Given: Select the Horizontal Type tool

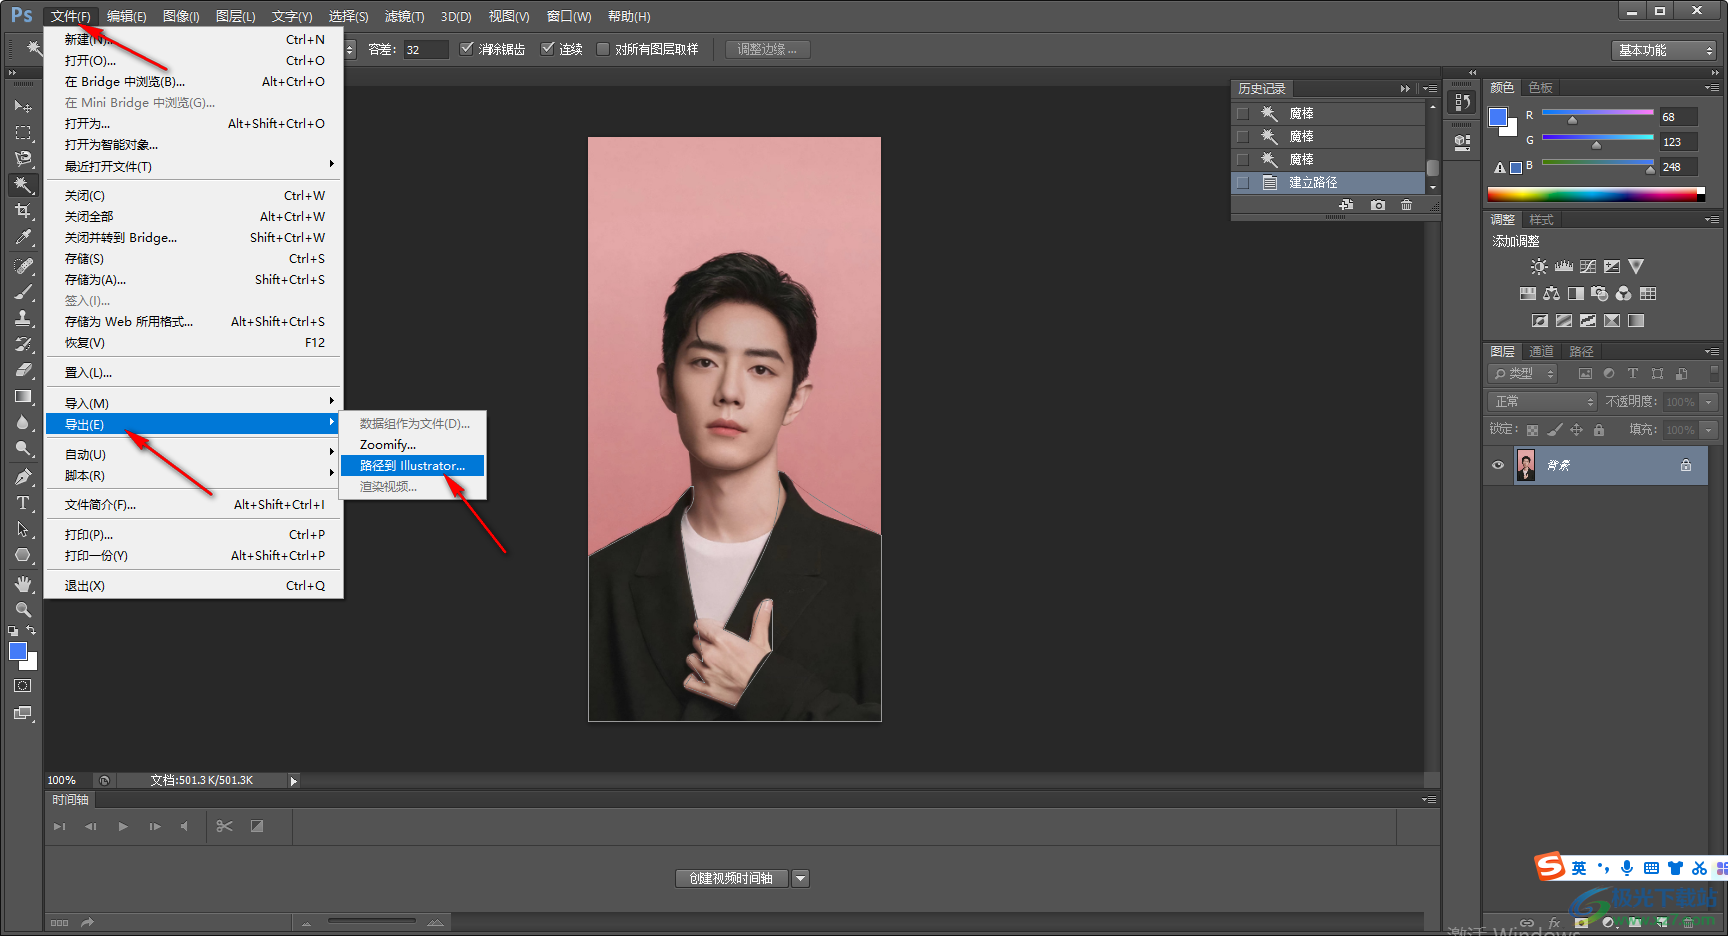Looking at the screenshot, I should [x=22, y=503].
